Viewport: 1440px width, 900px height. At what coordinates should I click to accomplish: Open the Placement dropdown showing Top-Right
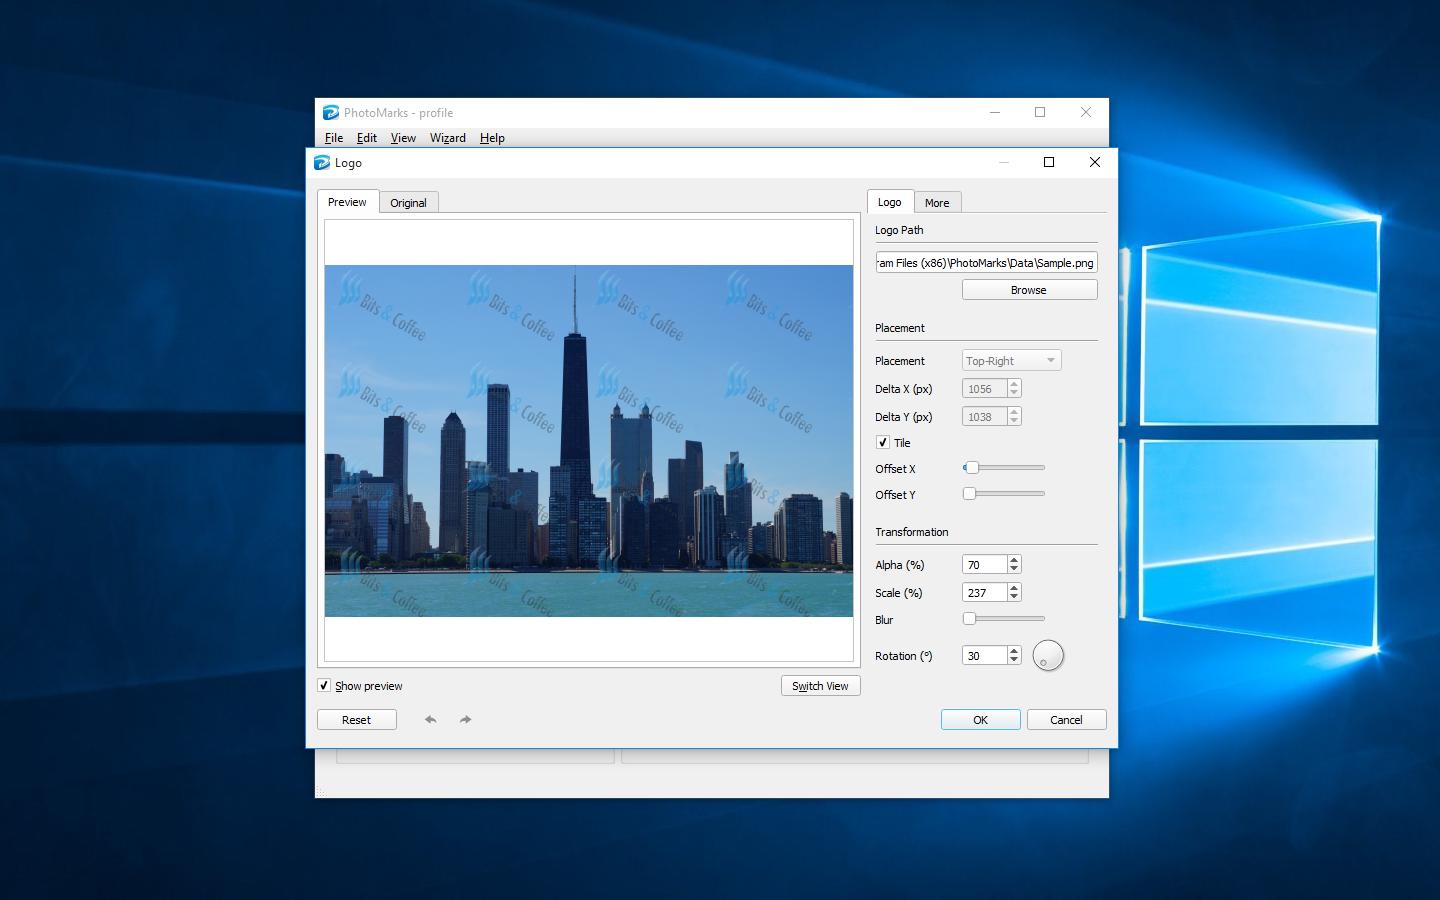[x=1010, y=360]
